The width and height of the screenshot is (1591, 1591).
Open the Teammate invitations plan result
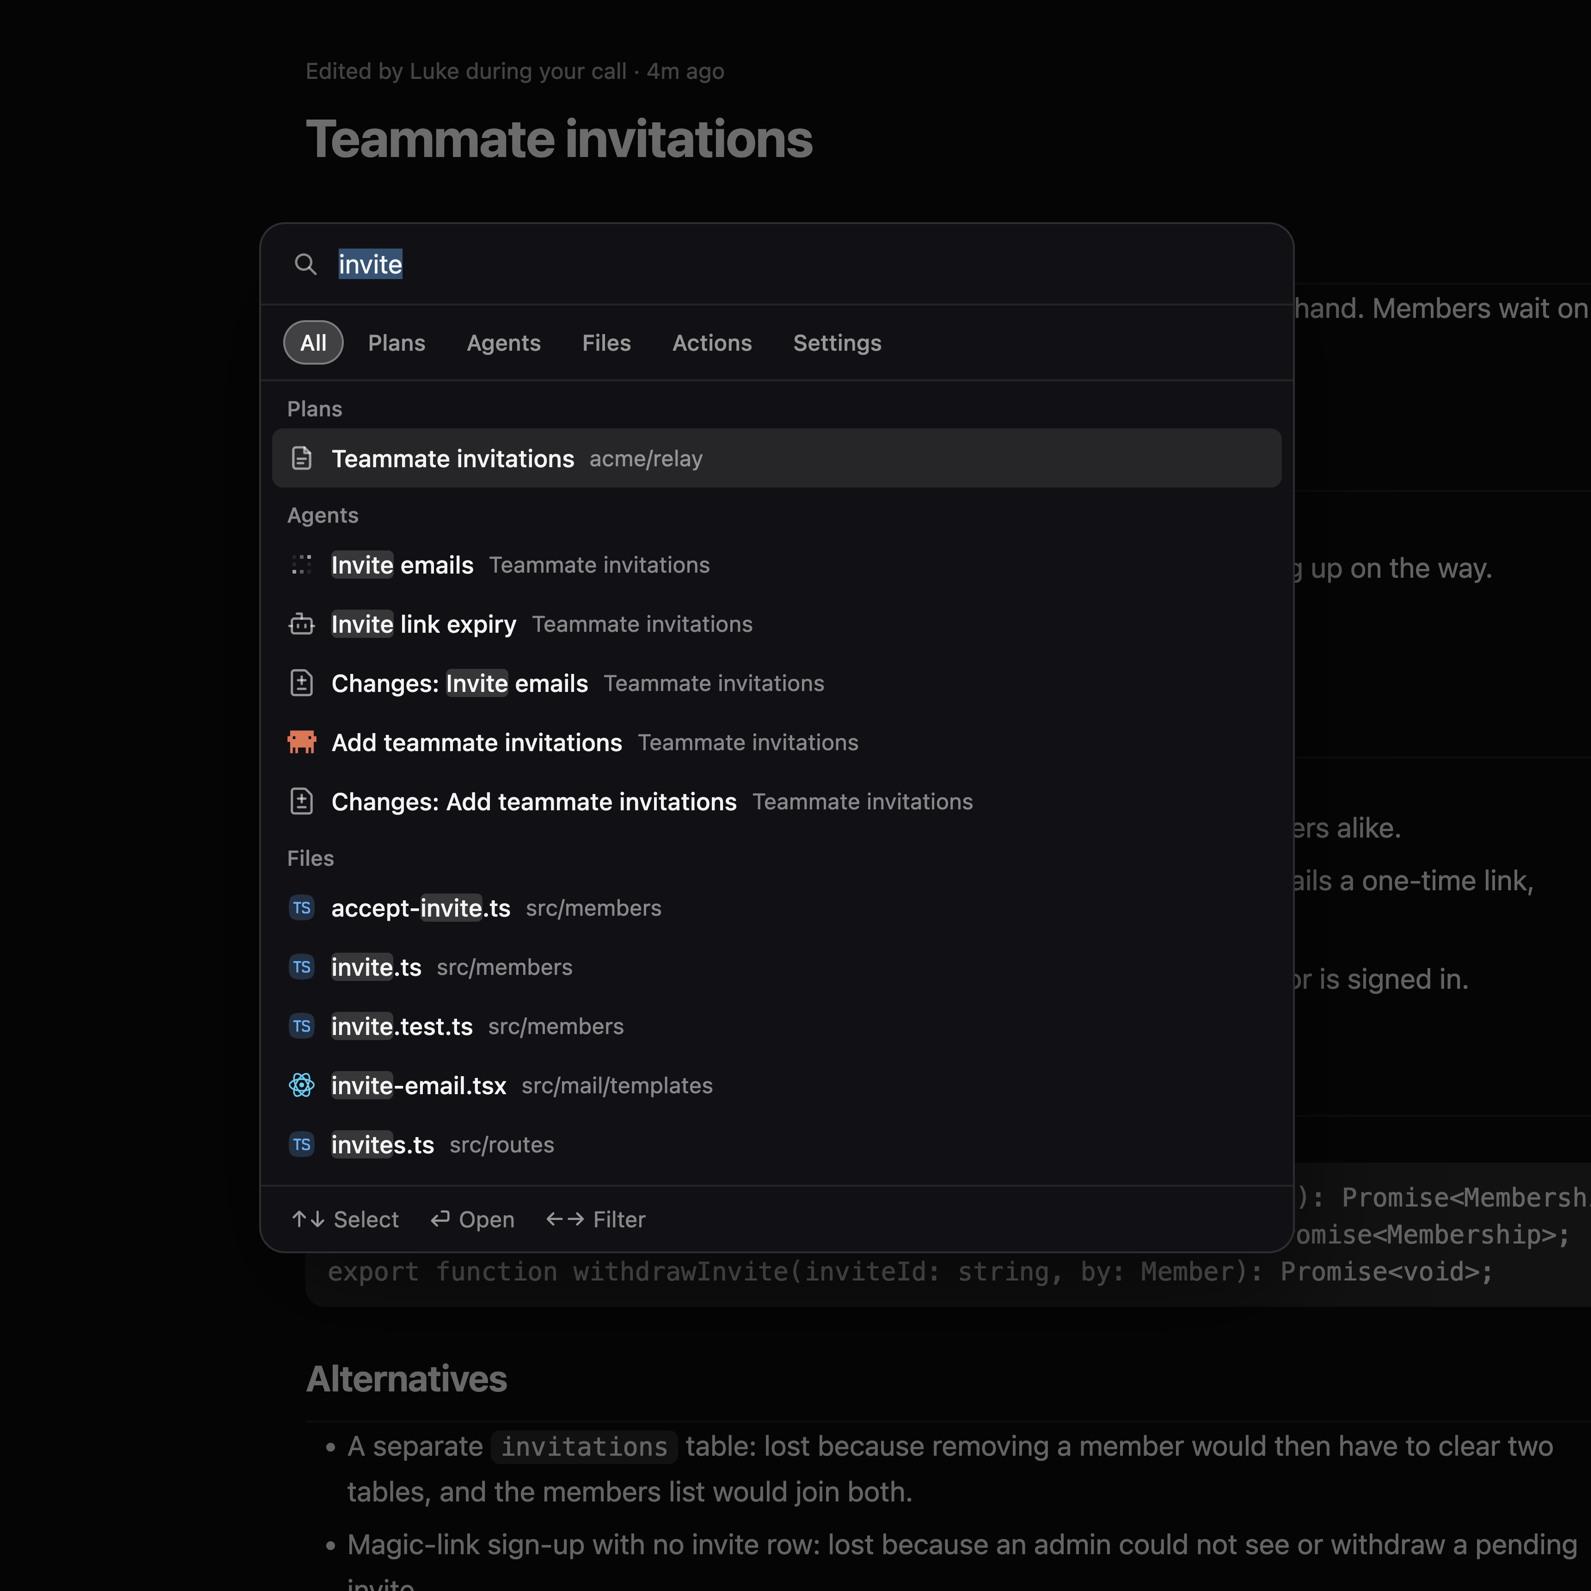tap(776, 458)
